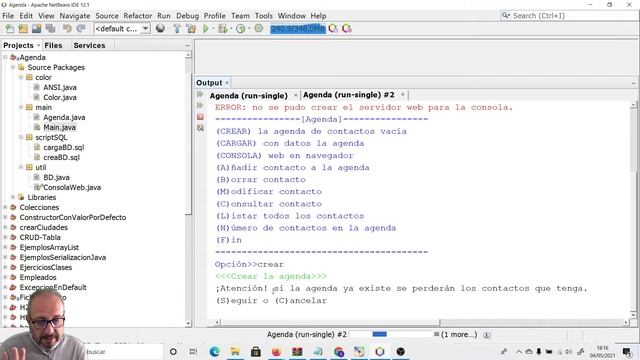Click the Open Project toolbar icon
The width and height of the screenshot is (640, 360).
[37, 29]
